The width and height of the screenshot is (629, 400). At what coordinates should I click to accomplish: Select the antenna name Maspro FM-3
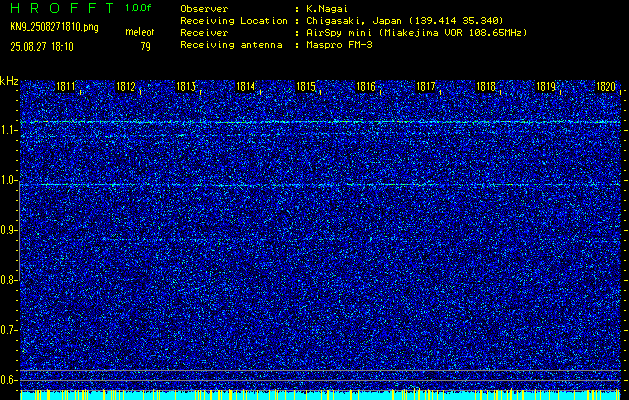tap(339, 45)
